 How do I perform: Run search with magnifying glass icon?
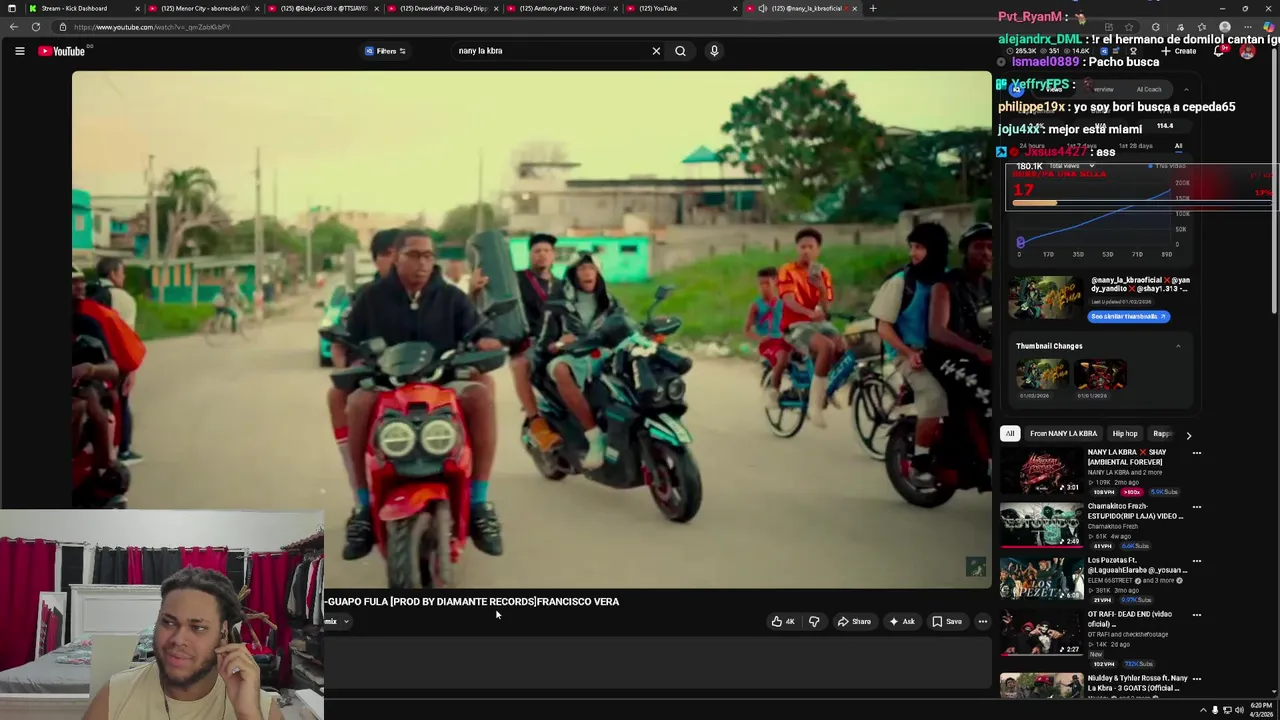[x=680, y=51]
